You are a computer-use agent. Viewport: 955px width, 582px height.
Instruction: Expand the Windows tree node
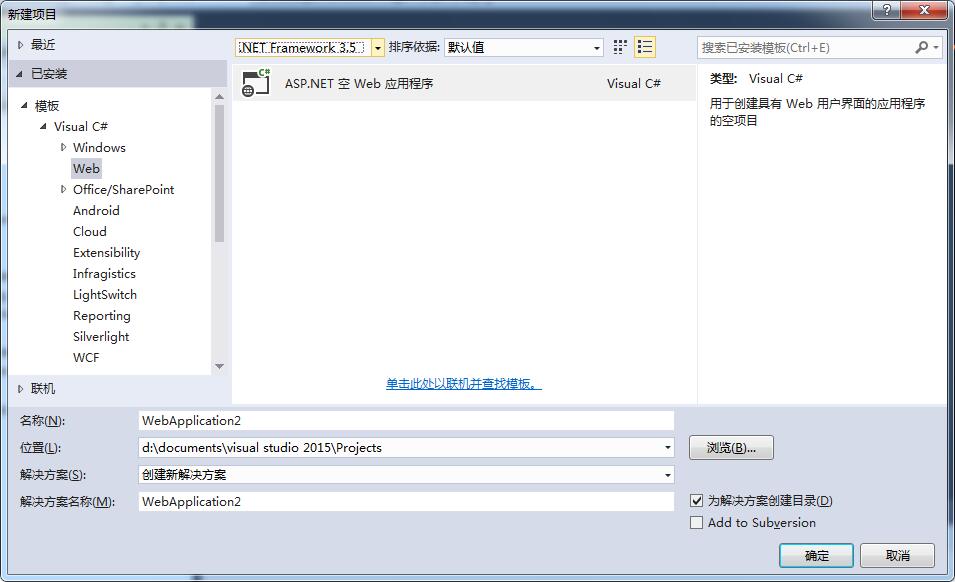pos(63,147)
